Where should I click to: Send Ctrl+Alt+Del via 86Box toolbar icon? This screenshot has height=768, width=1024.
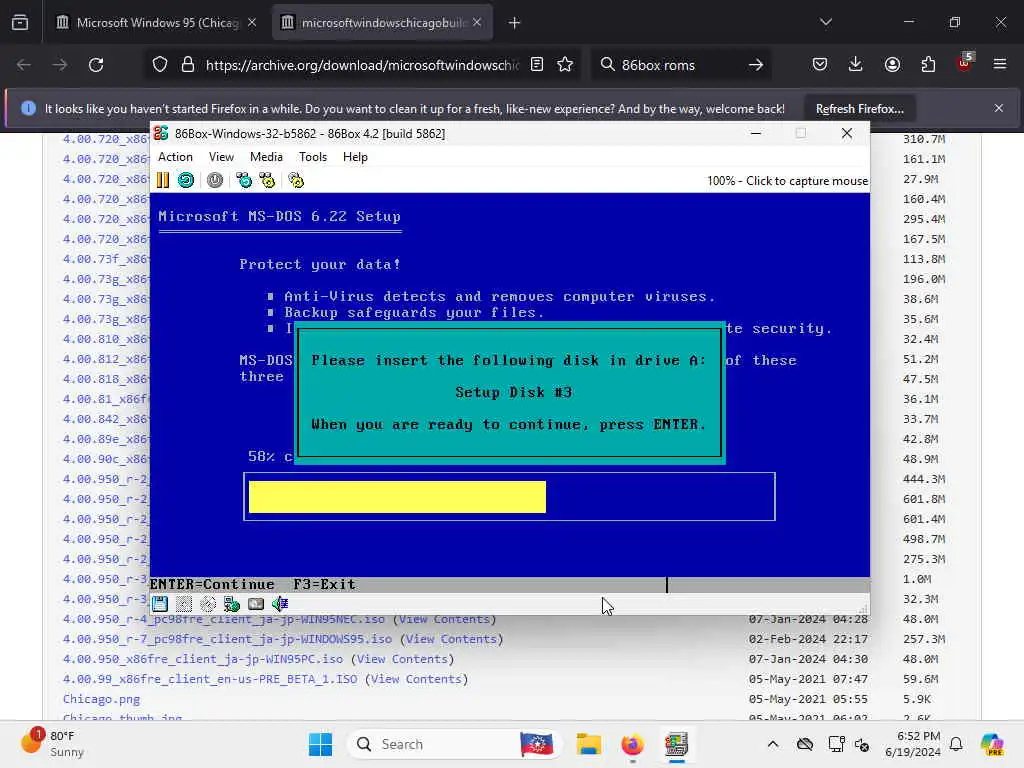[x=244, y=180]
